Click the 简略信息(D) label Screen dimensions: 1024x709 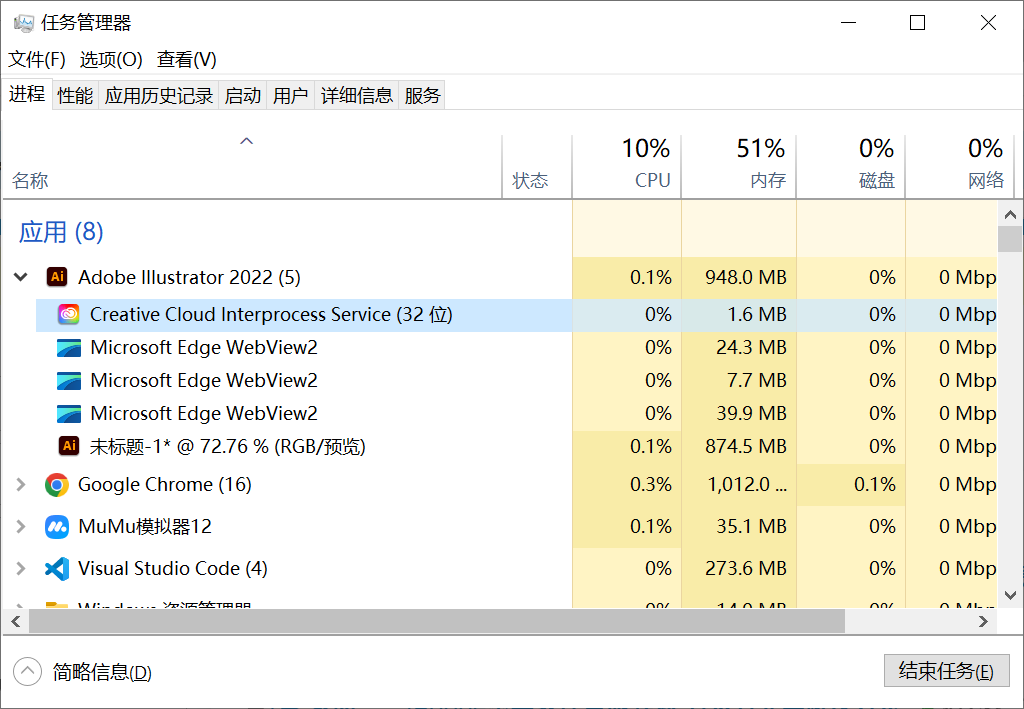pyautogui.click(x=102, y=672)
